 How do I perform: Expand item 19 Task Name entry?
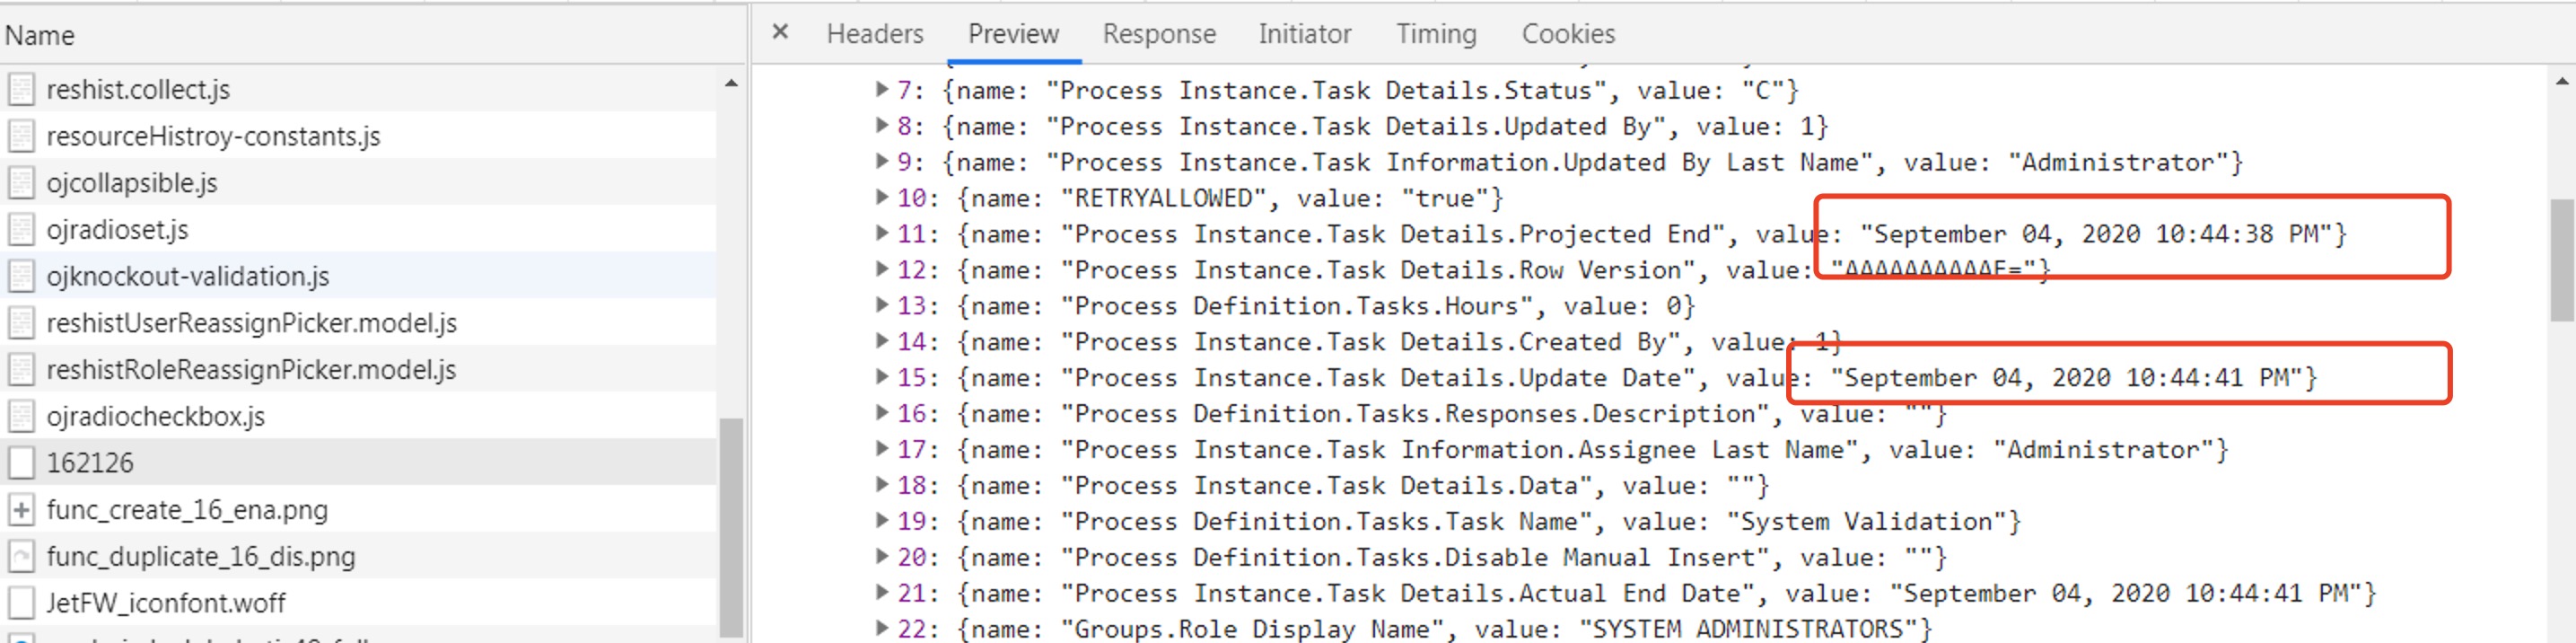coord(881,520)
